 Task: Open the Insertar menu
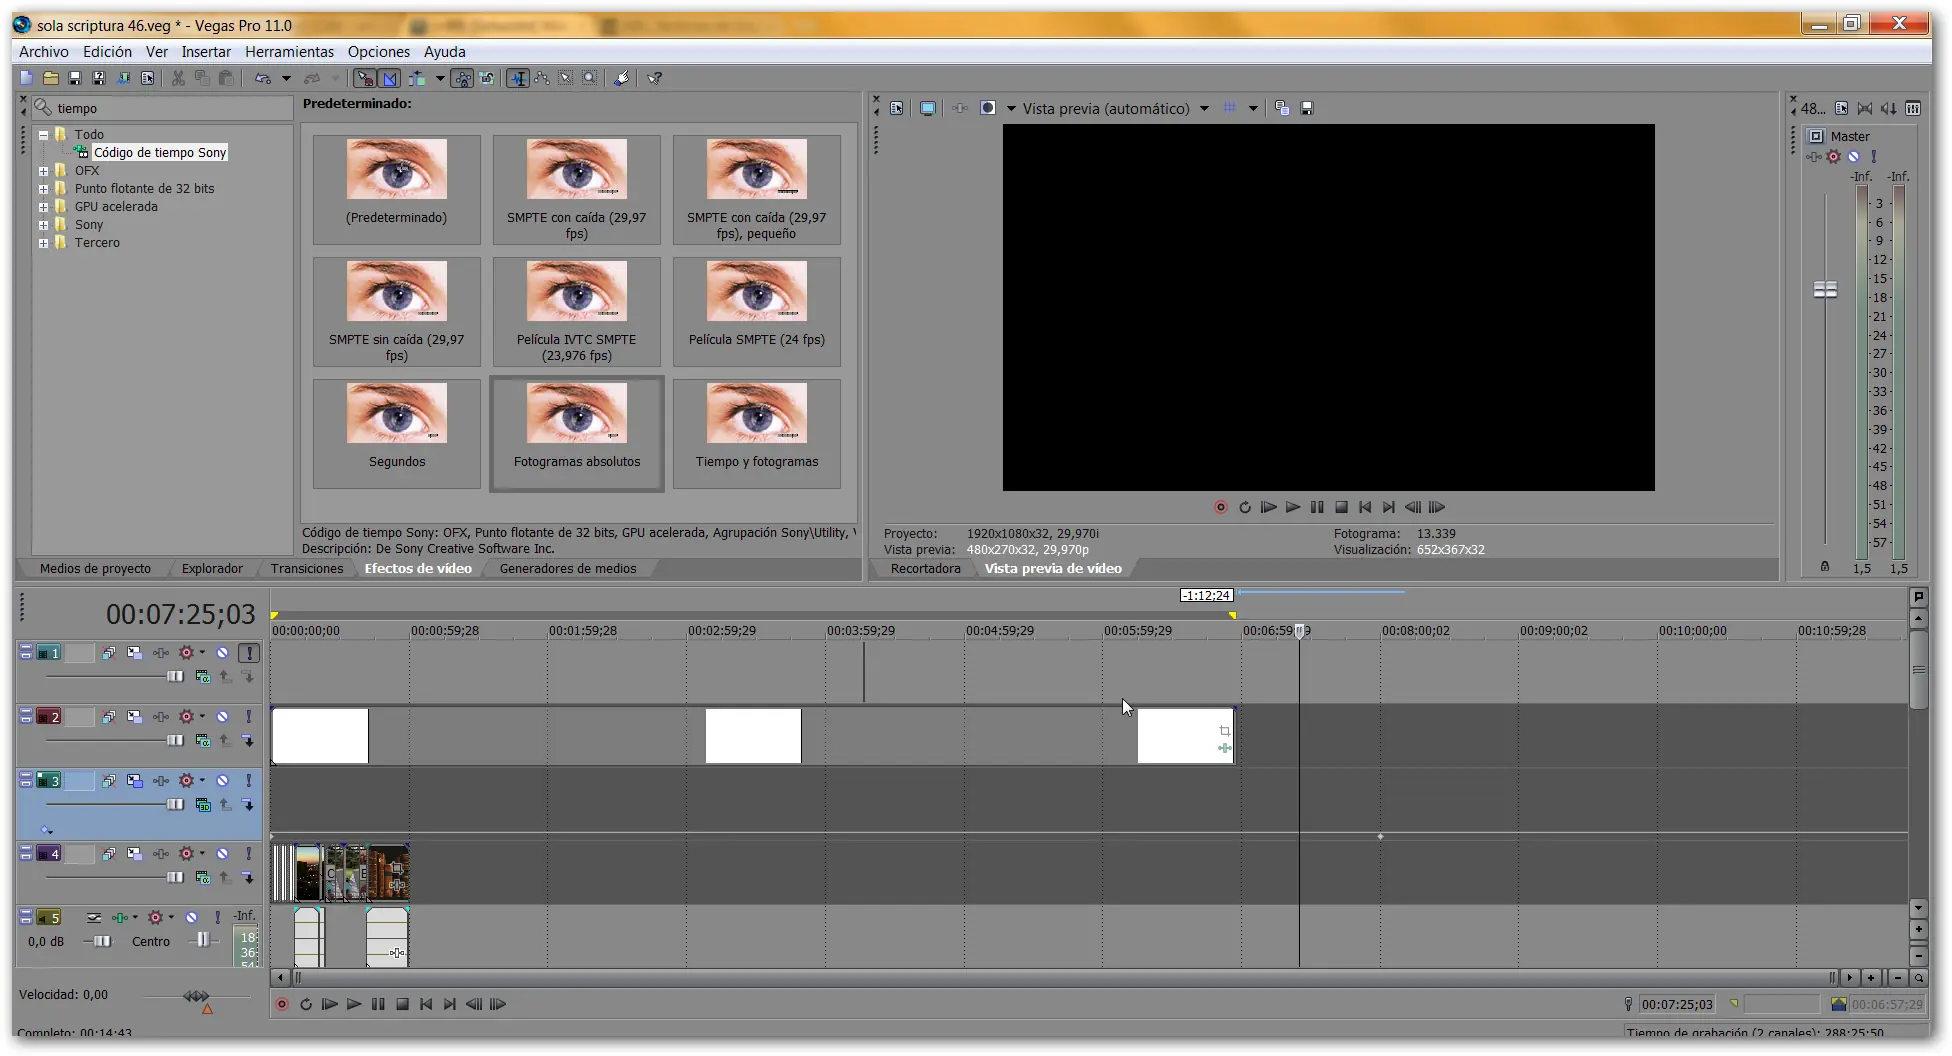pos(206,52)
